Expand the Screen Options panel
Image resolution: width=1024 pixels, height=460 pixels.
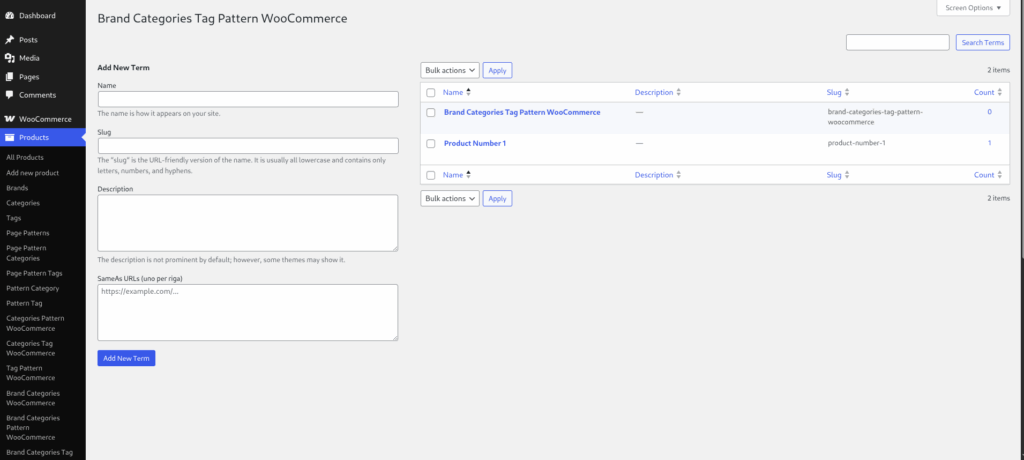(x=972, y=8)
